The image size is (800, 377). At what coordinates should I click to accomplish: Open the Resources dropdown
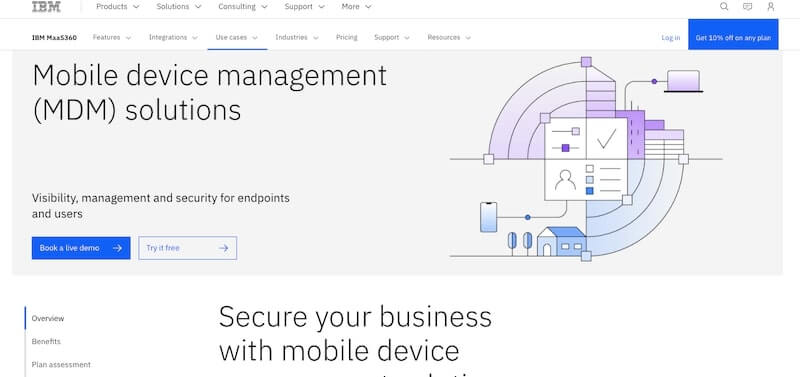449,37
